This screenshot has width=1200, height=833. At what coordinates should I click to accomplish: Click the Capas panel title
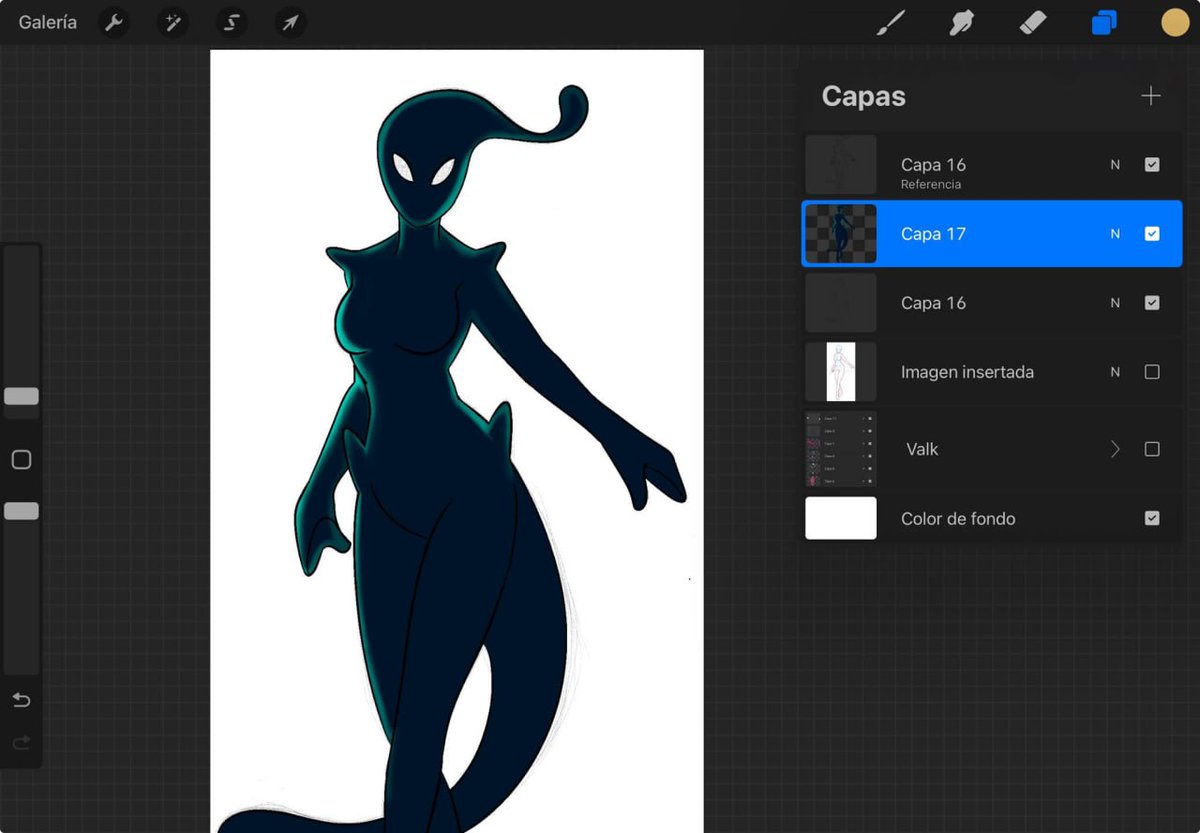pos(863,96)
